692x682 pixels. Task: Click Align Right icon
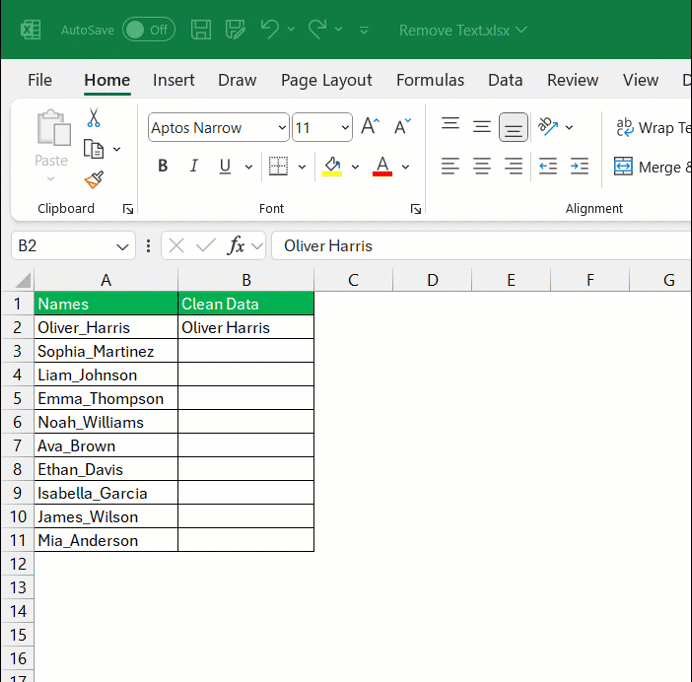513,166
